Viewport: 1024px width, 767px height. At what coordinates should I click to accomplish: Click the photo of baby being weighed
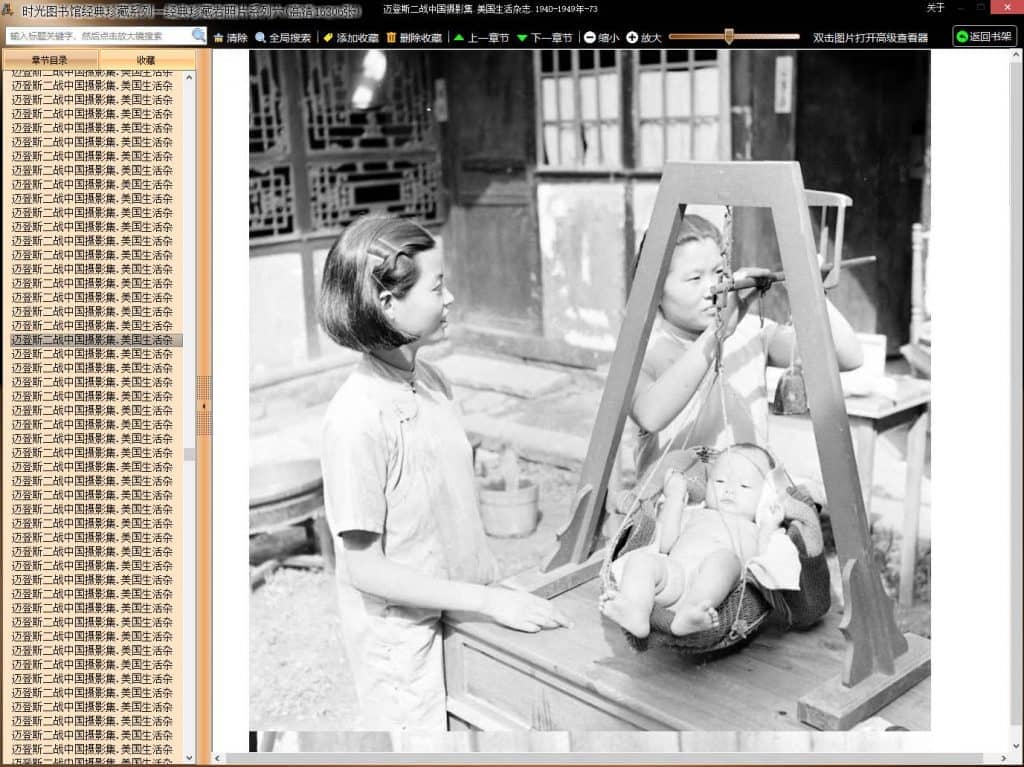pos(589,390)
